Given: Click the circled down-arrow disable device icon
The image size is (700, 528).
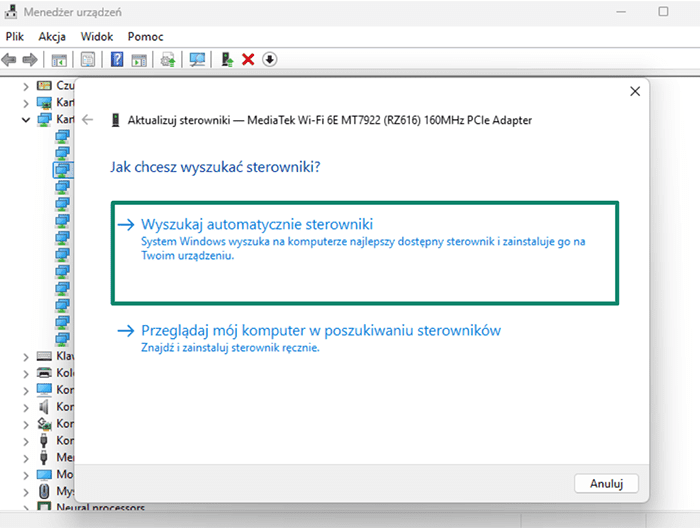Looking at the screenshot, I should 270,59.
